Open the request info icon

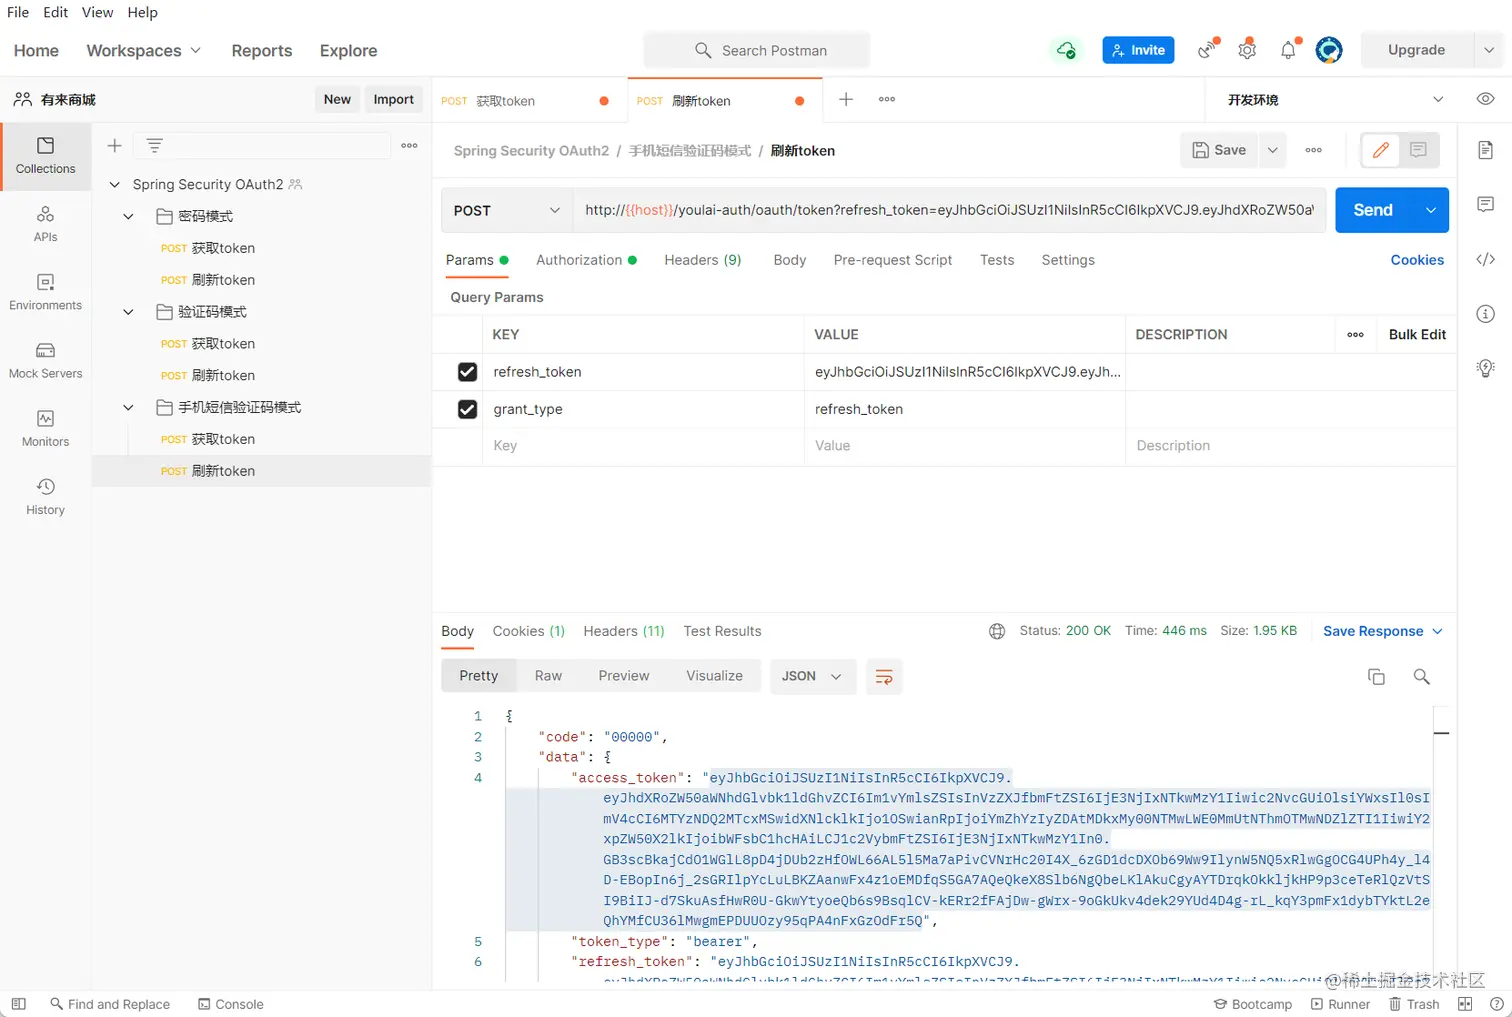[1485, 314]
